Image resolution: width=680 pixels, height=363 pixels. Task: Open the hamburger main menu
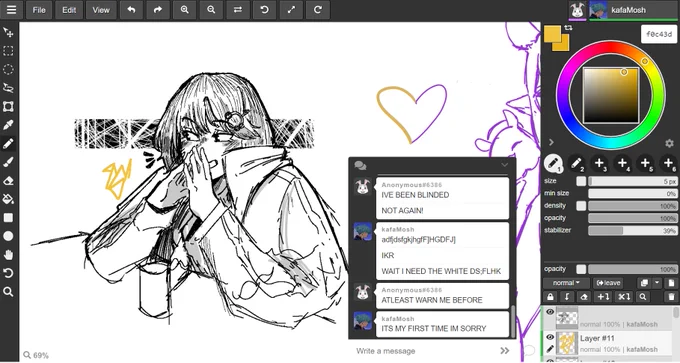[11, 10]
